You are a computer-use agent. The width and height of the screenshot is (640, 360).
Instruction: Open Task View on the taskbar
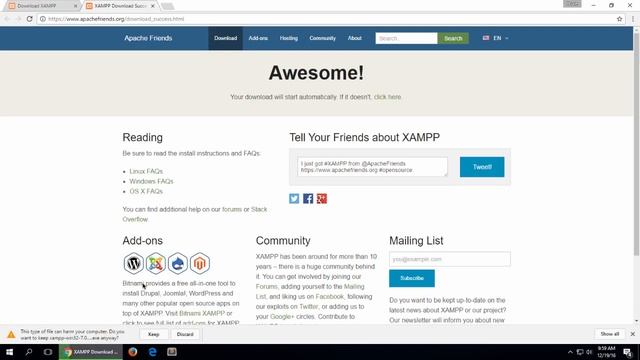(x=48, y=352)
